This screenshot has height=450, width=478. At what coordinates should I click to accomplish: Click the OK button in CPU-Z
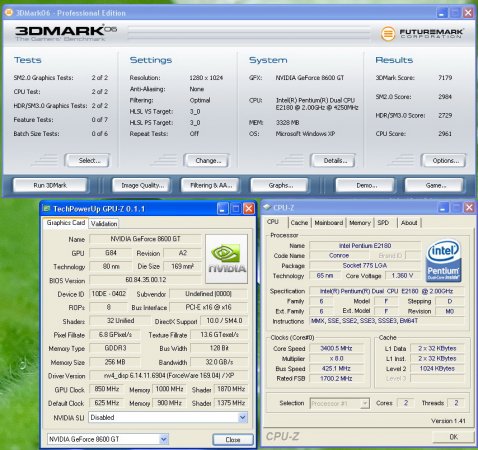coord(453,437)
